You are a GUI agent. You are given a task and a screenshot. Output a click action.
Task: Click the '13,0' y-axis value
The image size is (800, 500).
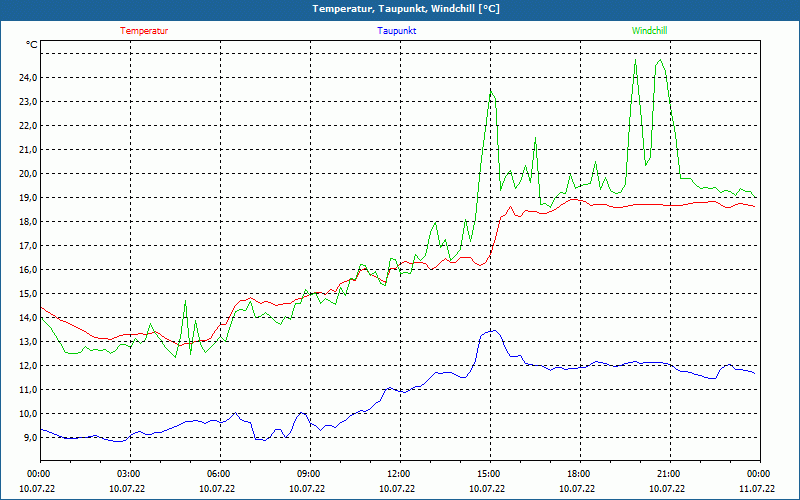[28, 341]
